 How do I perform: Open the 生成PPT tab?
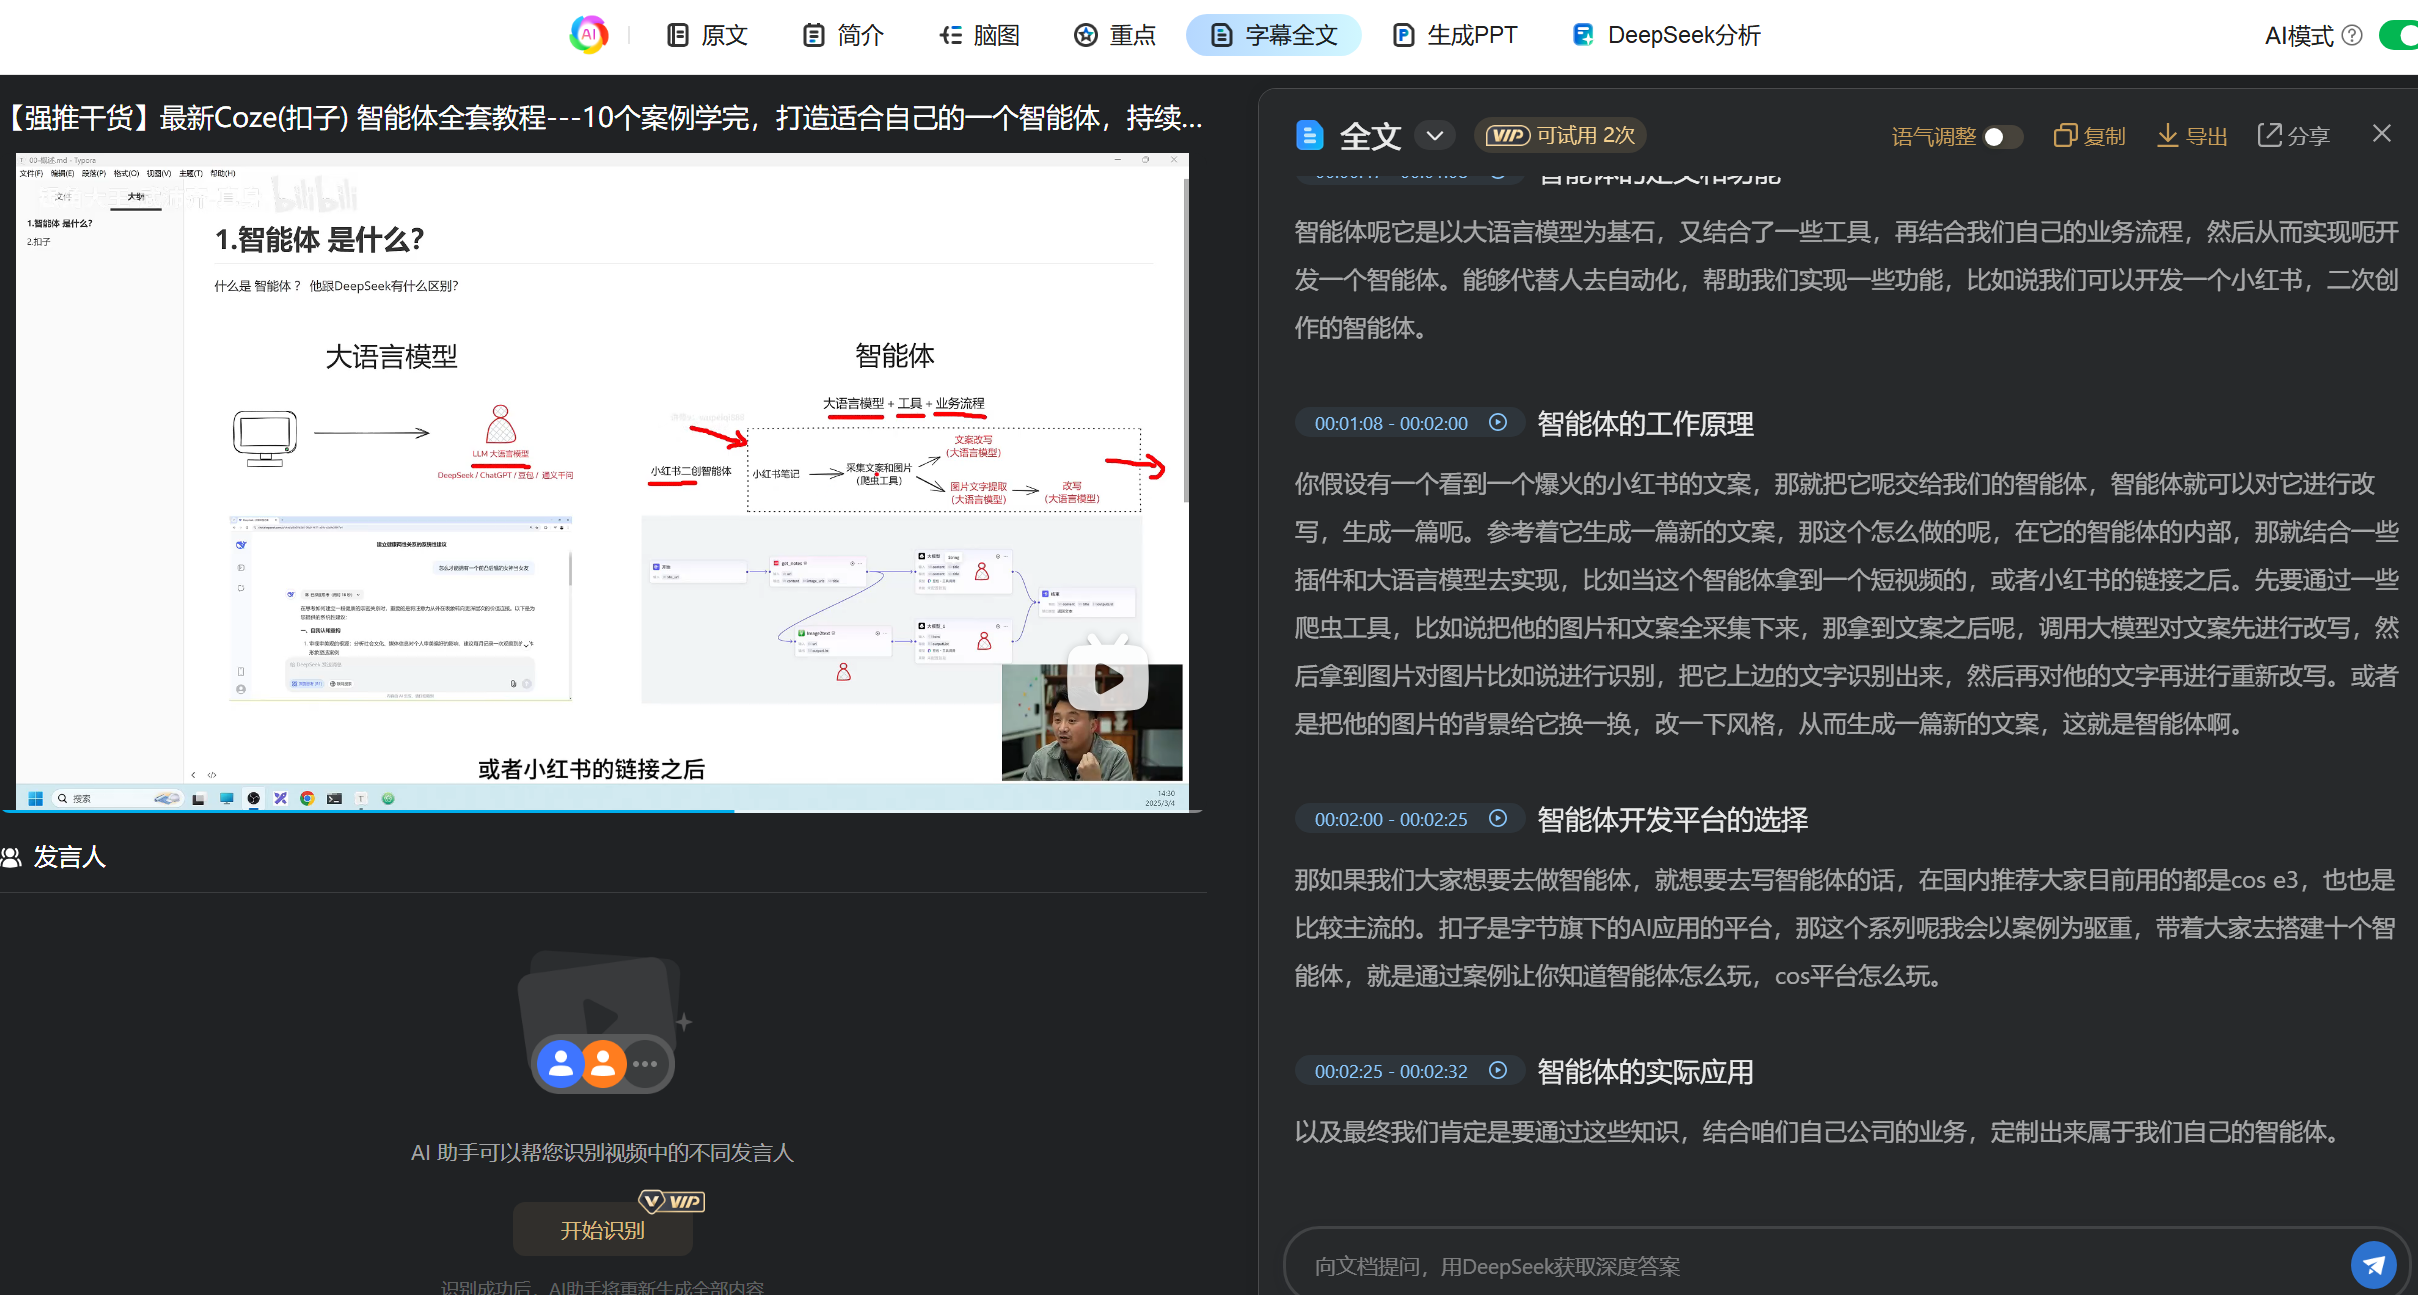click(1455, 36)
